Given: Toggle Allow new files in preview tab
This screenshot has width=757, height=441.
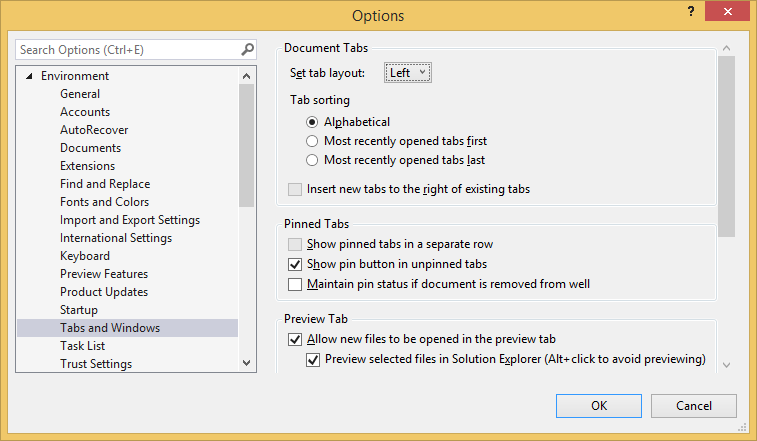Looking at the screenshot, I should coord(295,340).
